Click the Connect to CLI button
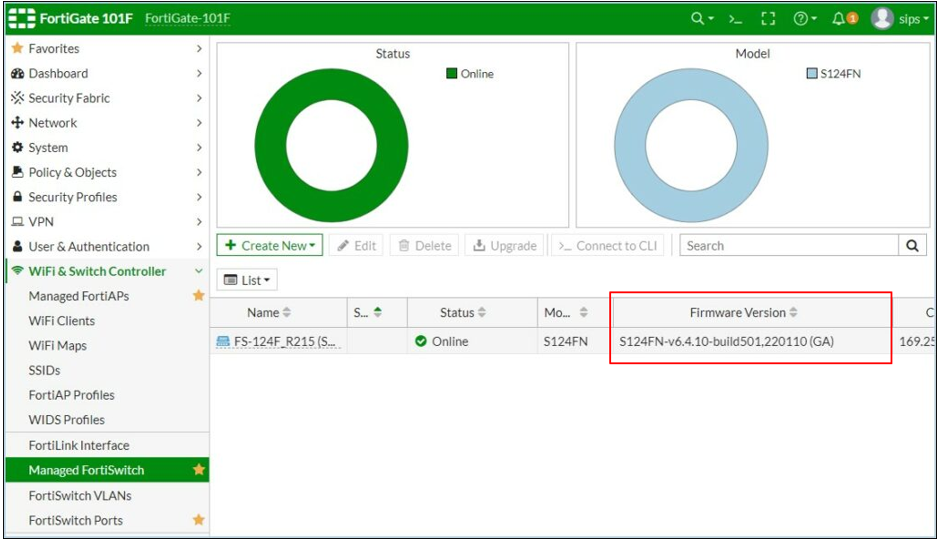Screen dimensions: 941x542 tap(607, 245)
